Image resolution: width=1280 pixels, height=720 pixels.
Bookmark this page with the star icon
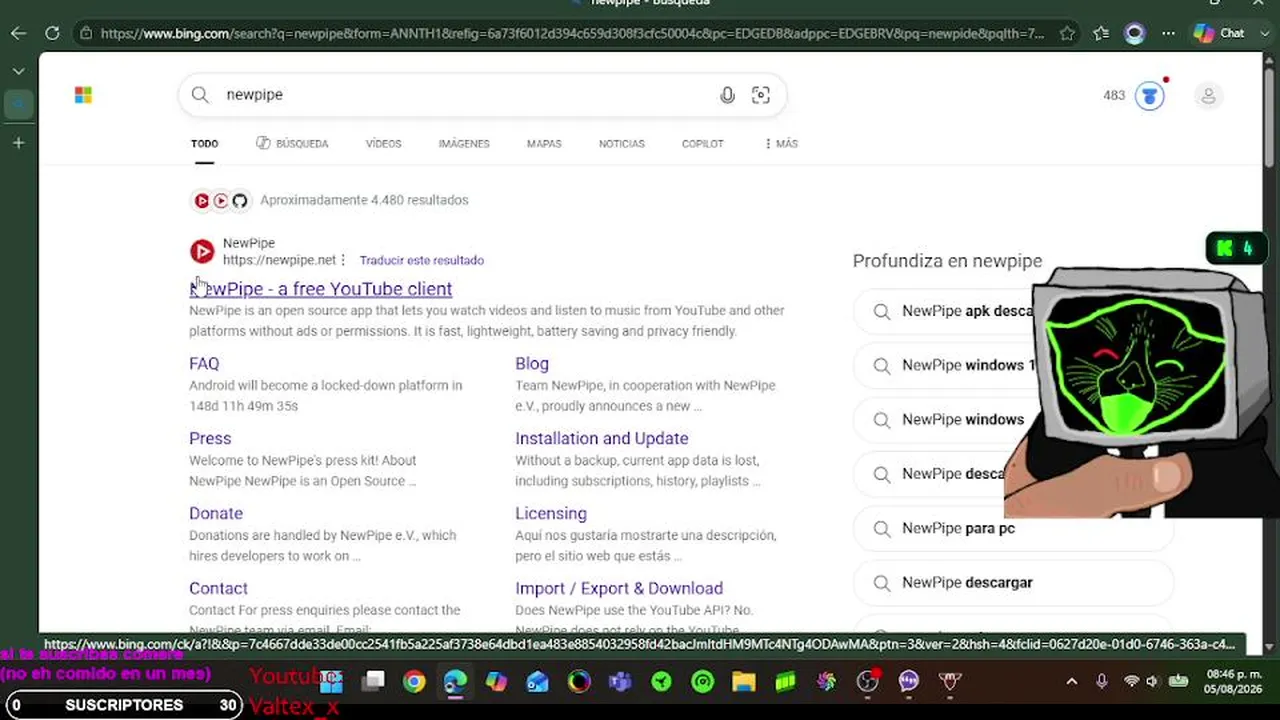click(x=1067, y=33)
